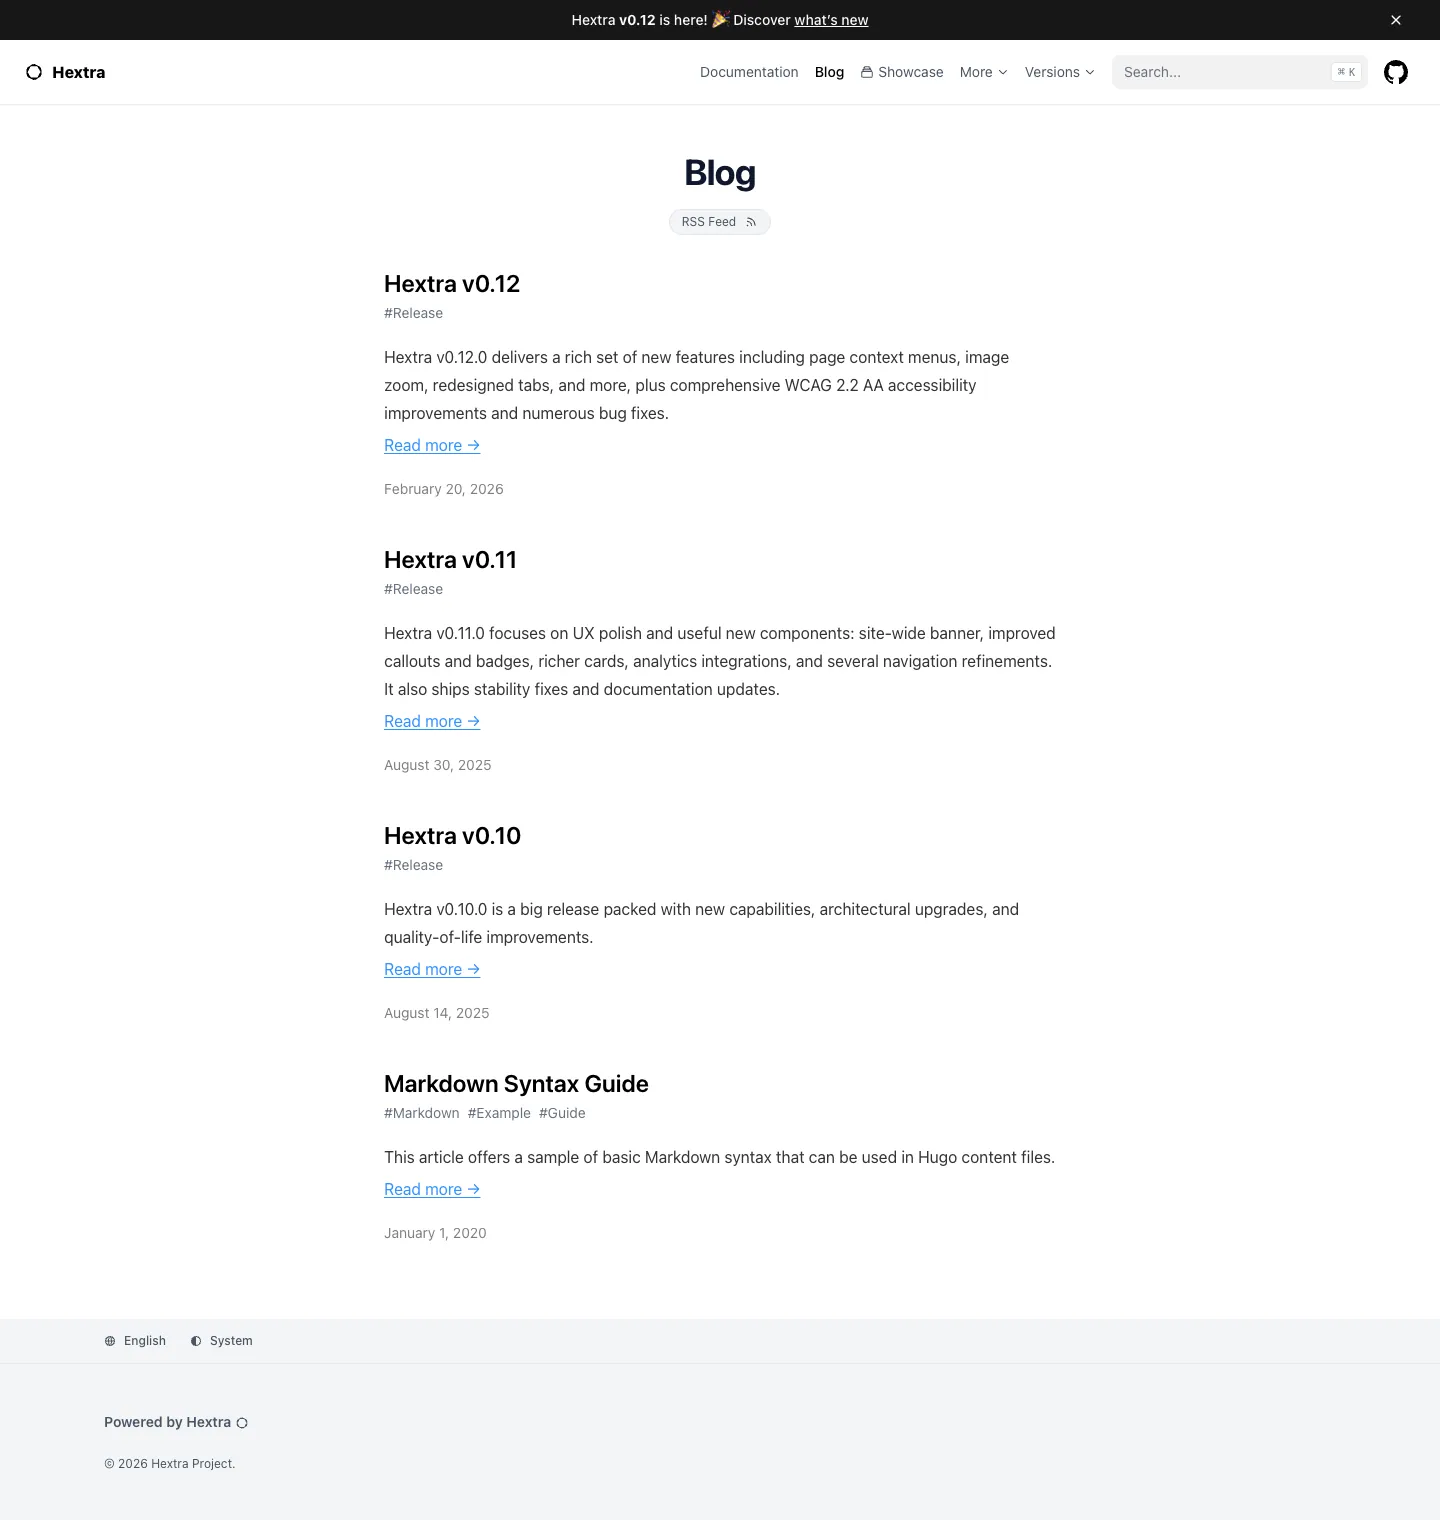
Task: Expand the Versions dropdown menu
Action: coord(1060,72)
